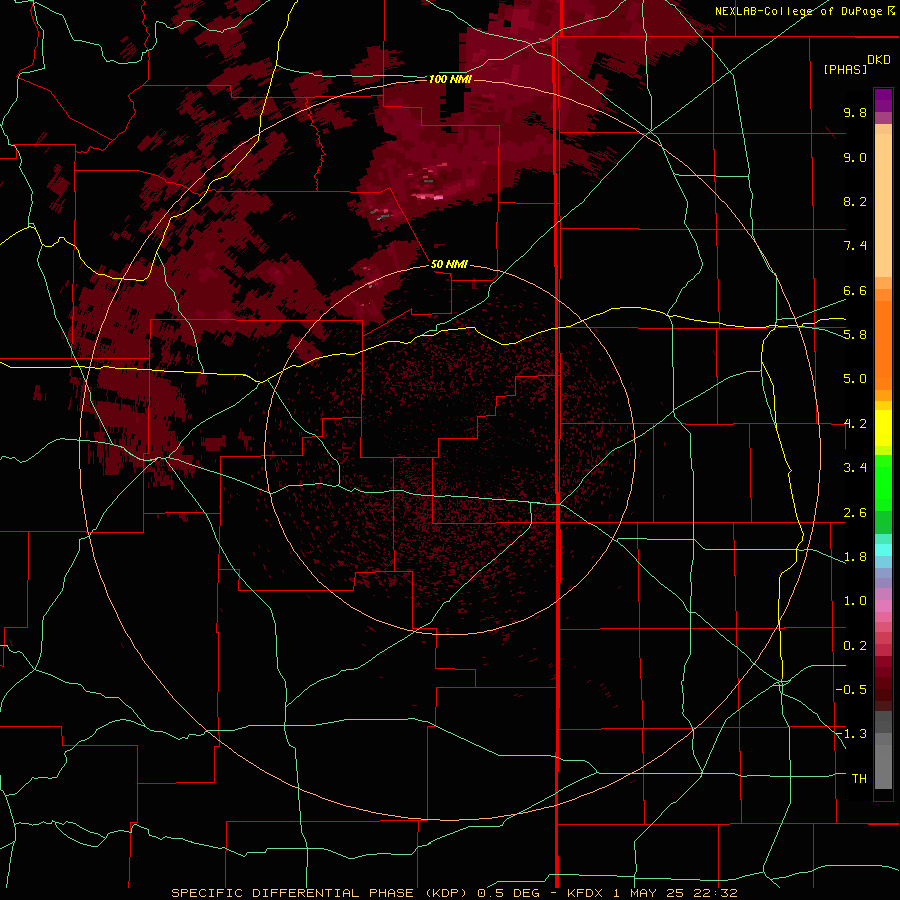Click the 3.4 scale value
Image resolution: width=900 pixels, height=900 pixels.
855,468
